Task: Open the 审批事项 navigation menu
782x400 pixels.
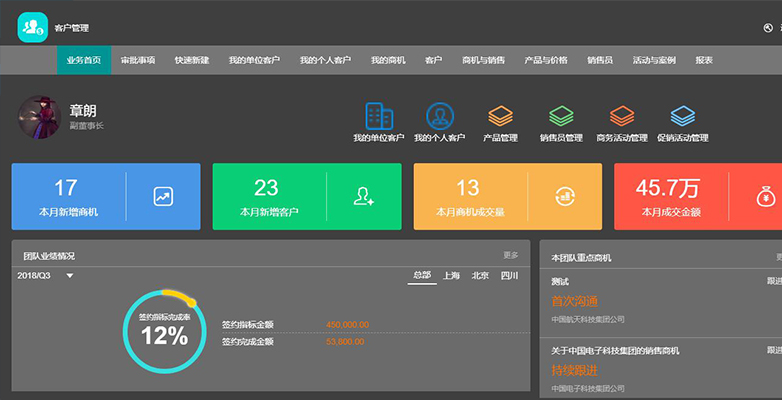Action: (x=138, y=60)
